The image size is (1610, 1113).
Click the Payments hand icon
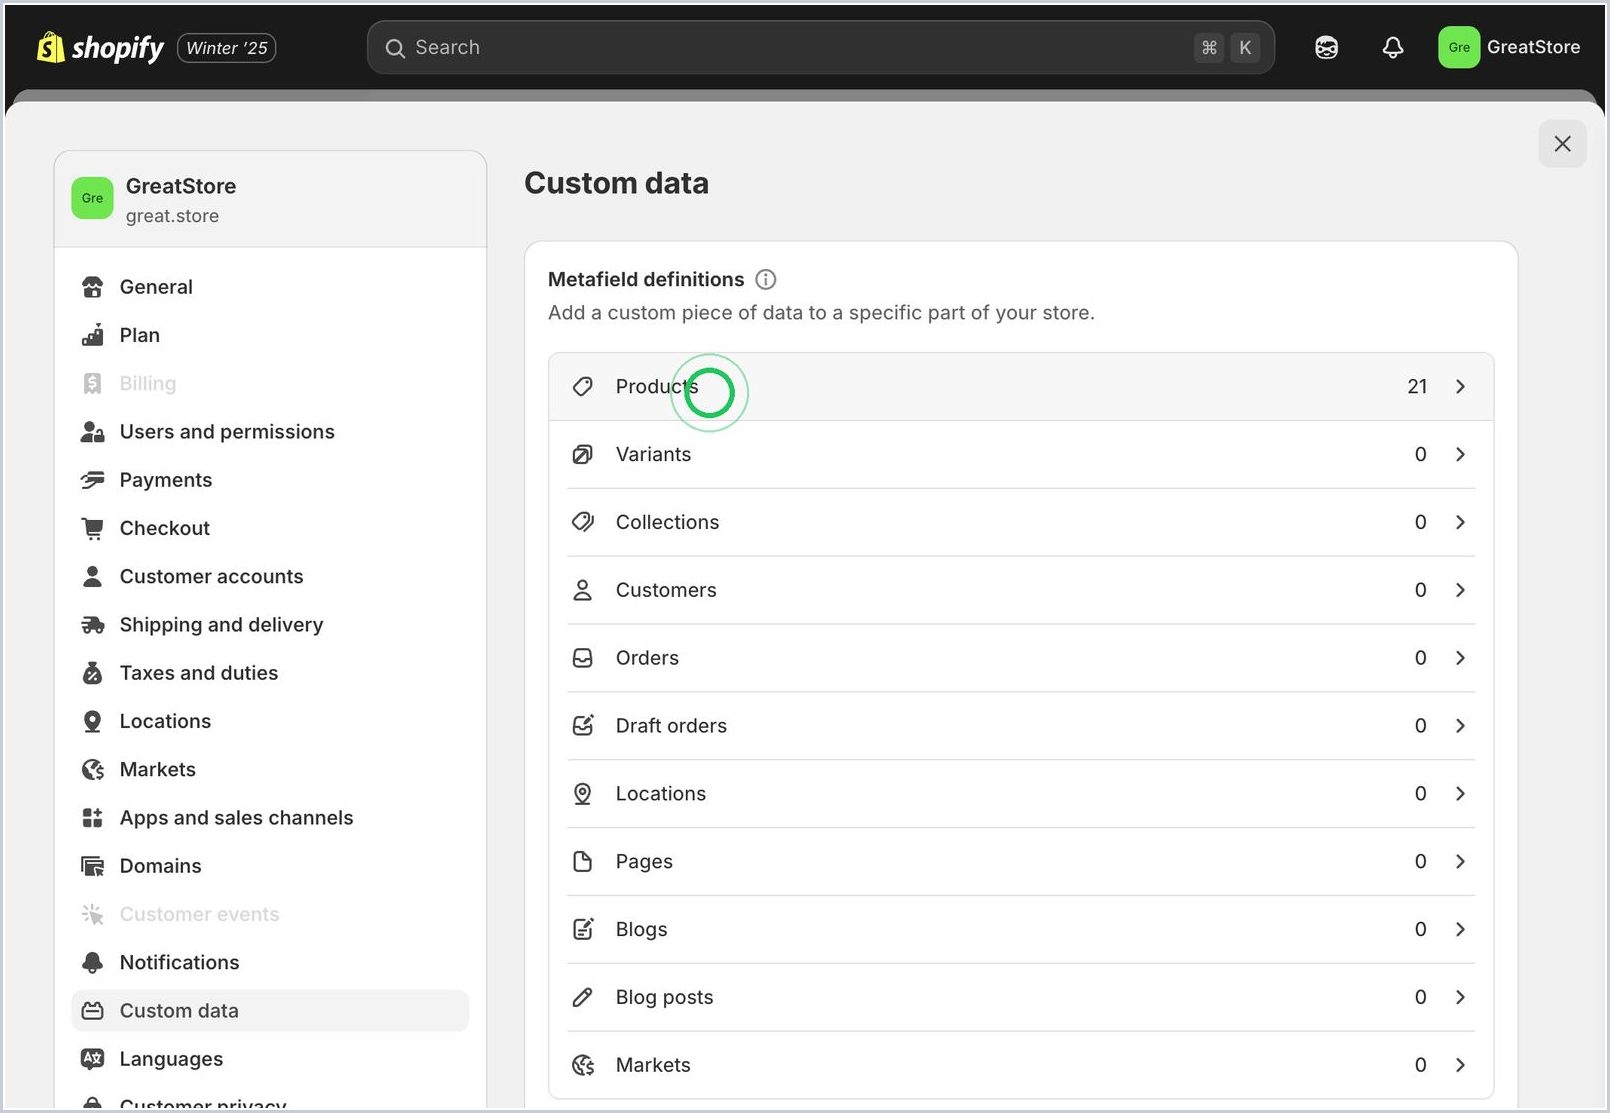pyautogui.click(x=92, y=480)
